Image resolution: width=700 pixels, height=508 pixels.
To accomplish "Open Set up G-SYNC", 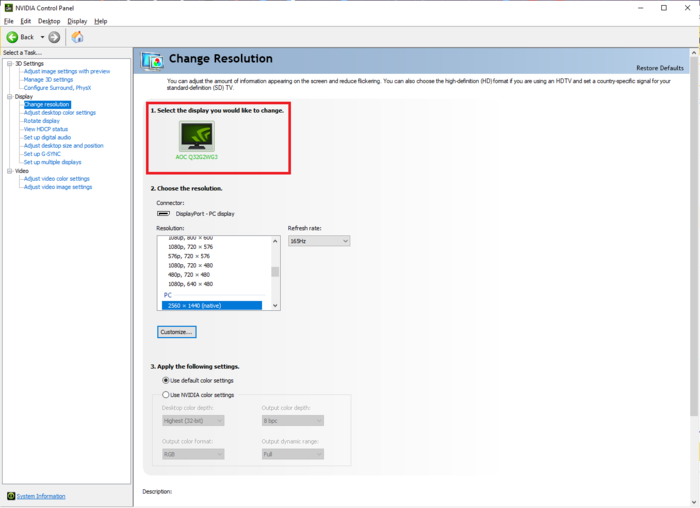I will click(x=42, y=154).
